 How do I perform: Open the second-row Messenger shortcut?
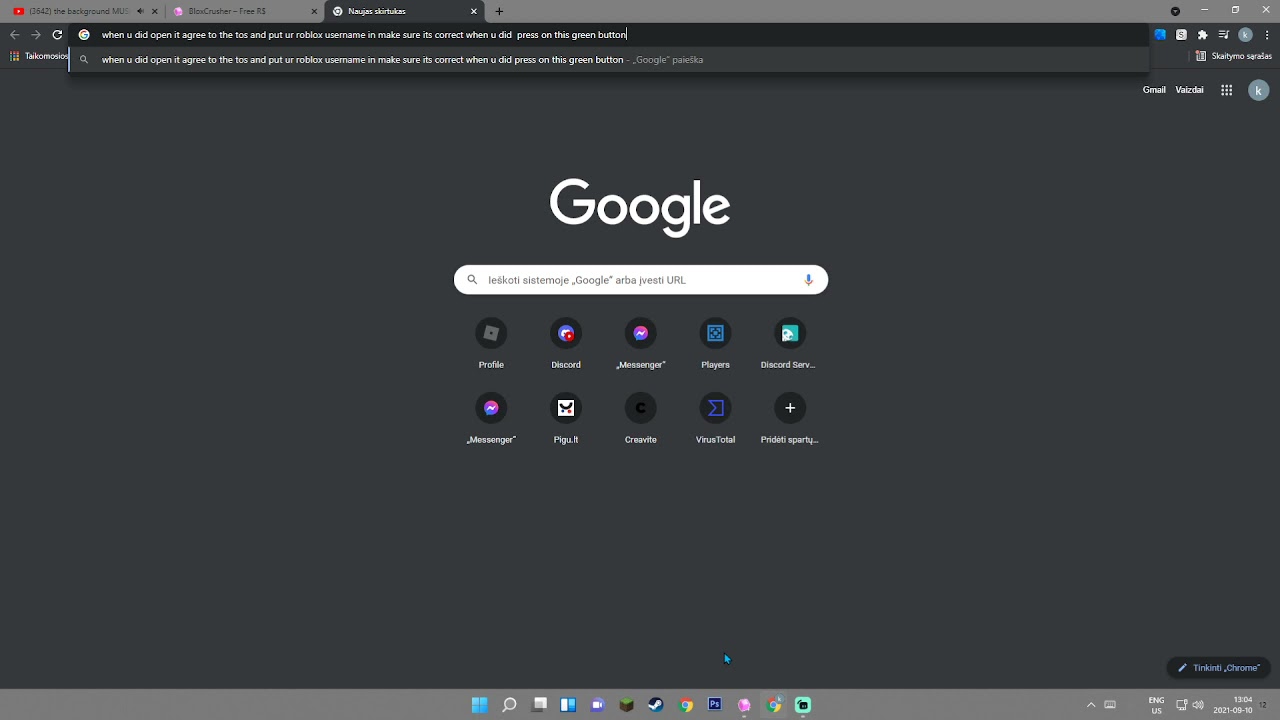point(491,420)
